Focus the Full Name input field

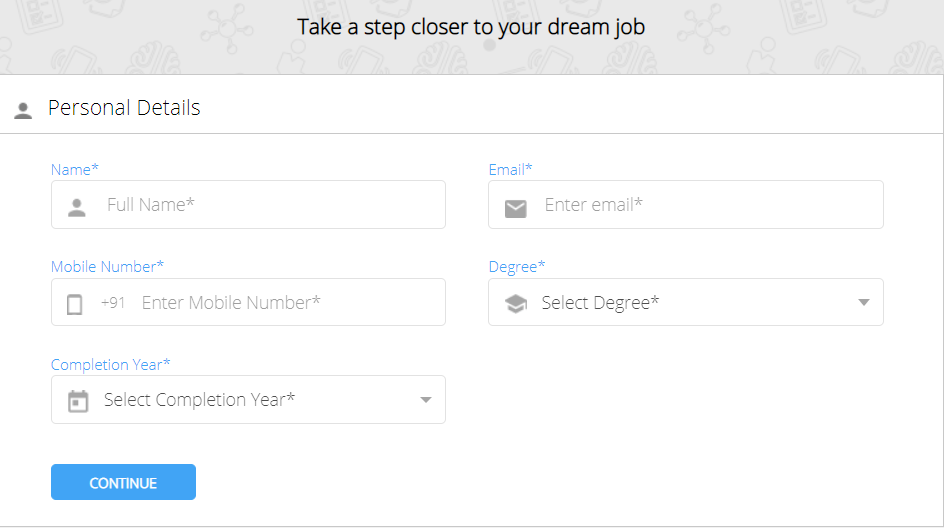coord(248,205)
